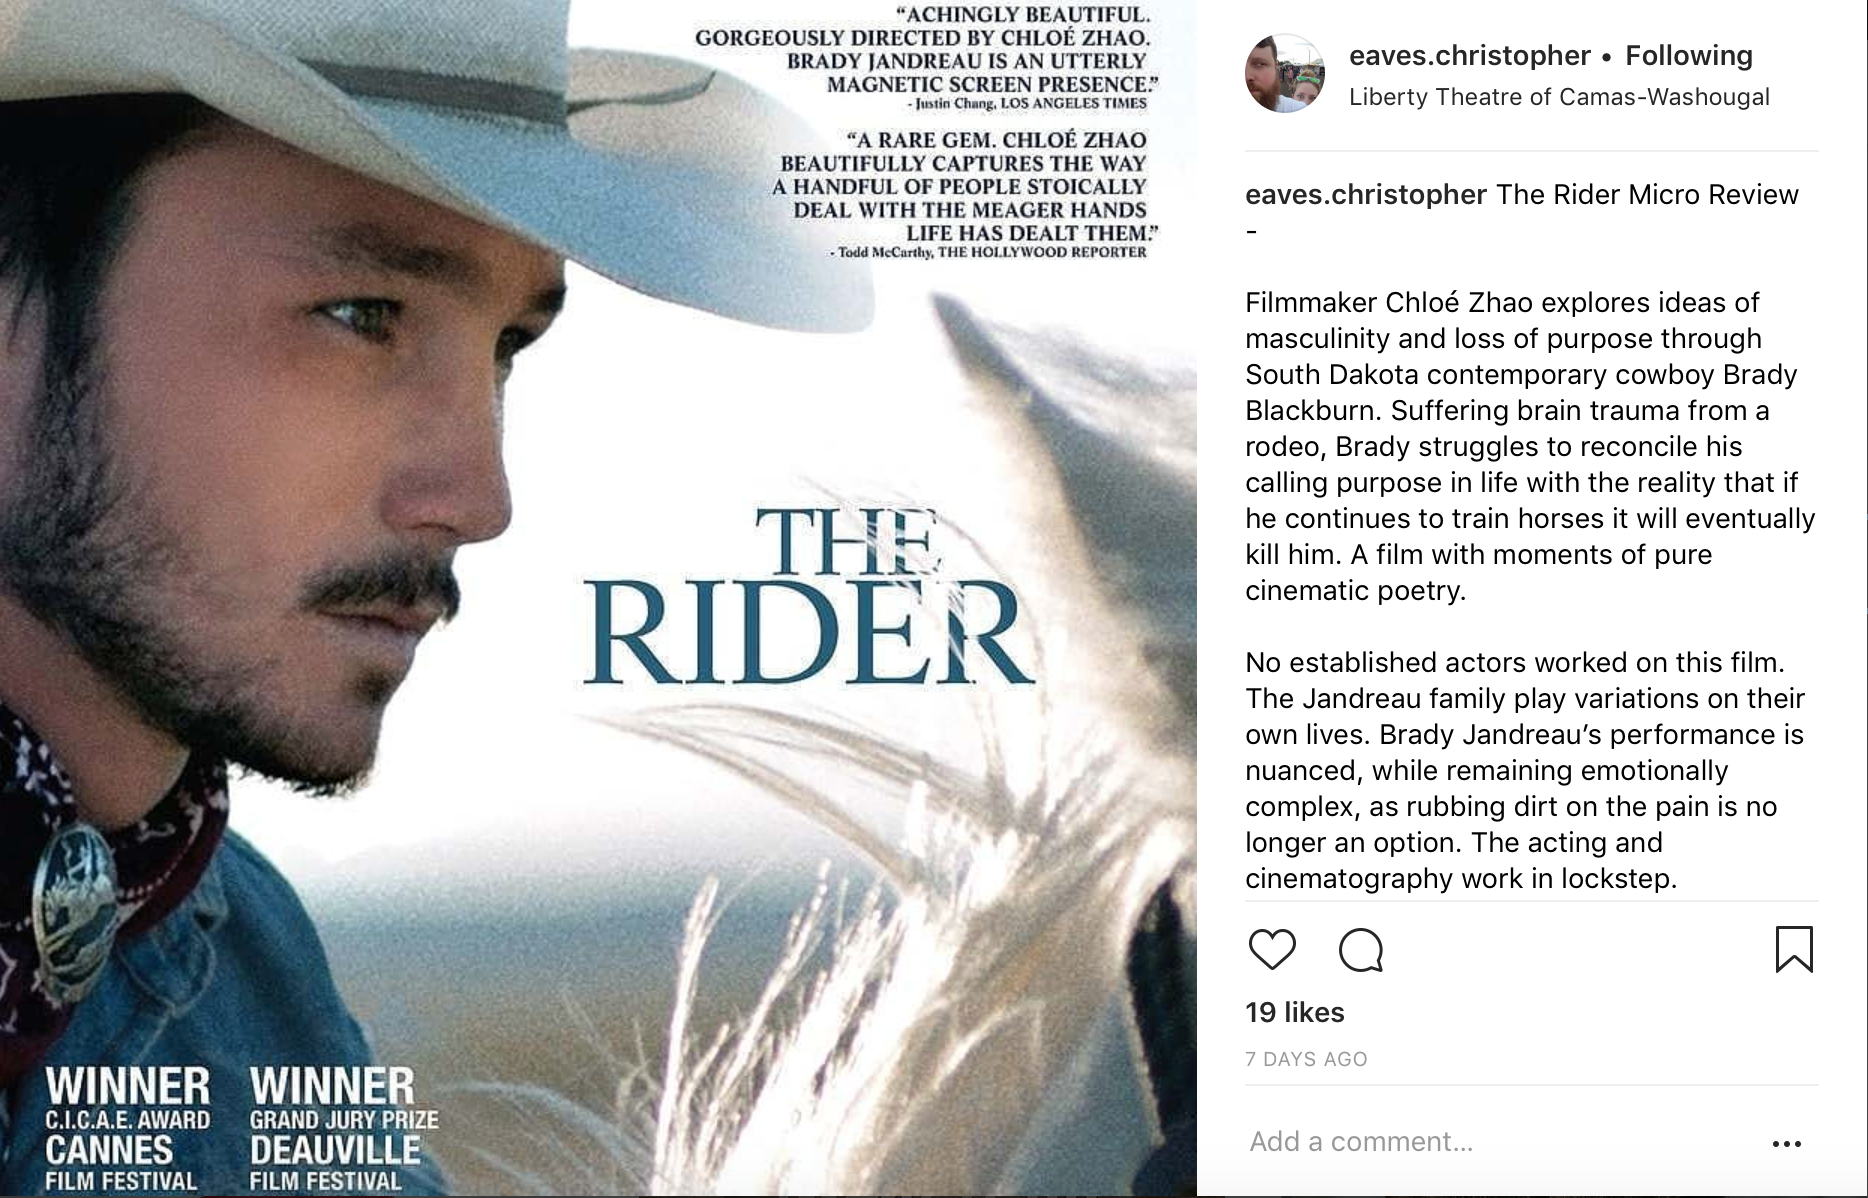This screenshot has height=1198, width=1868.
Task: Click the Cannes Film Festival winner badge
Action: (127, 1128)
